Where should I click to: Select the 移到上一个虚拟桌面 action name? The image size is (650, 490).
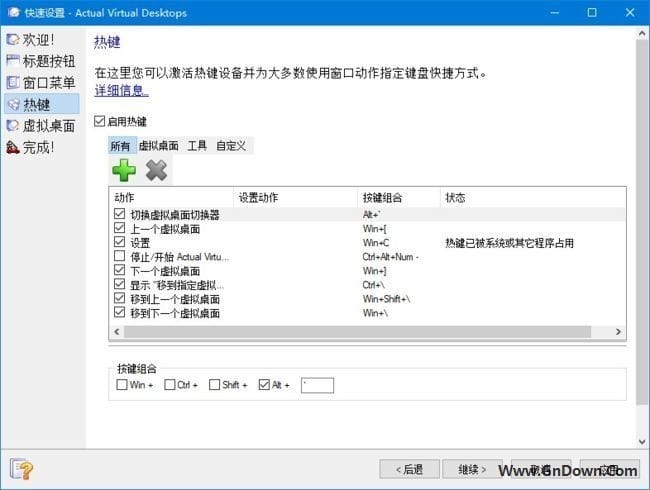coord(175,299)
